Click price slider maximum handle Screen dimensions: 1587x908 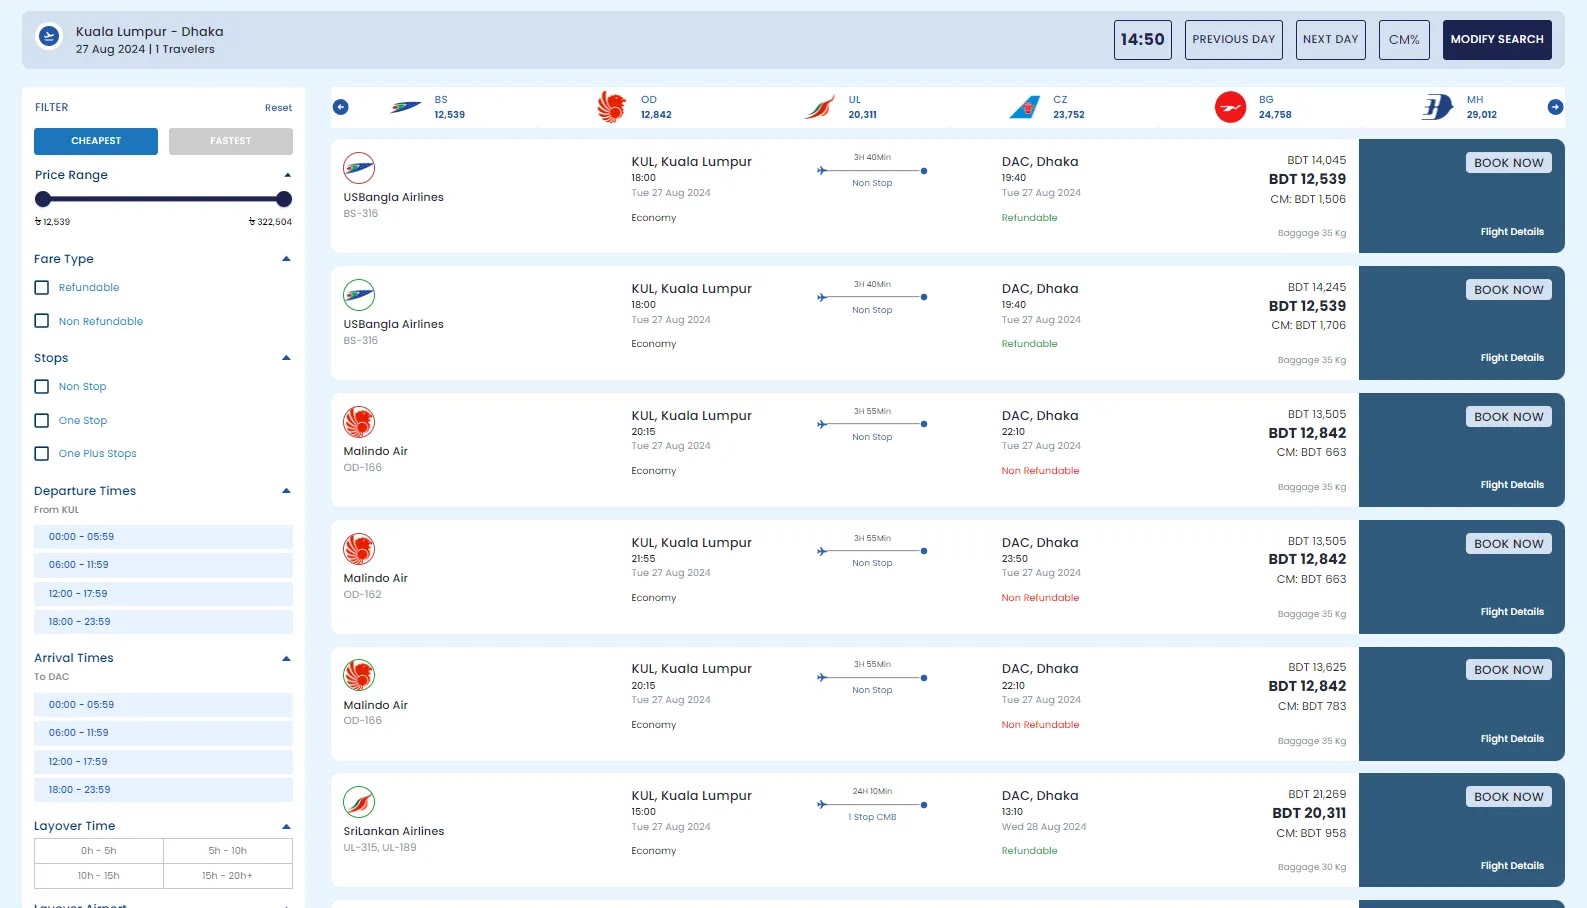[x=284, y=199]
